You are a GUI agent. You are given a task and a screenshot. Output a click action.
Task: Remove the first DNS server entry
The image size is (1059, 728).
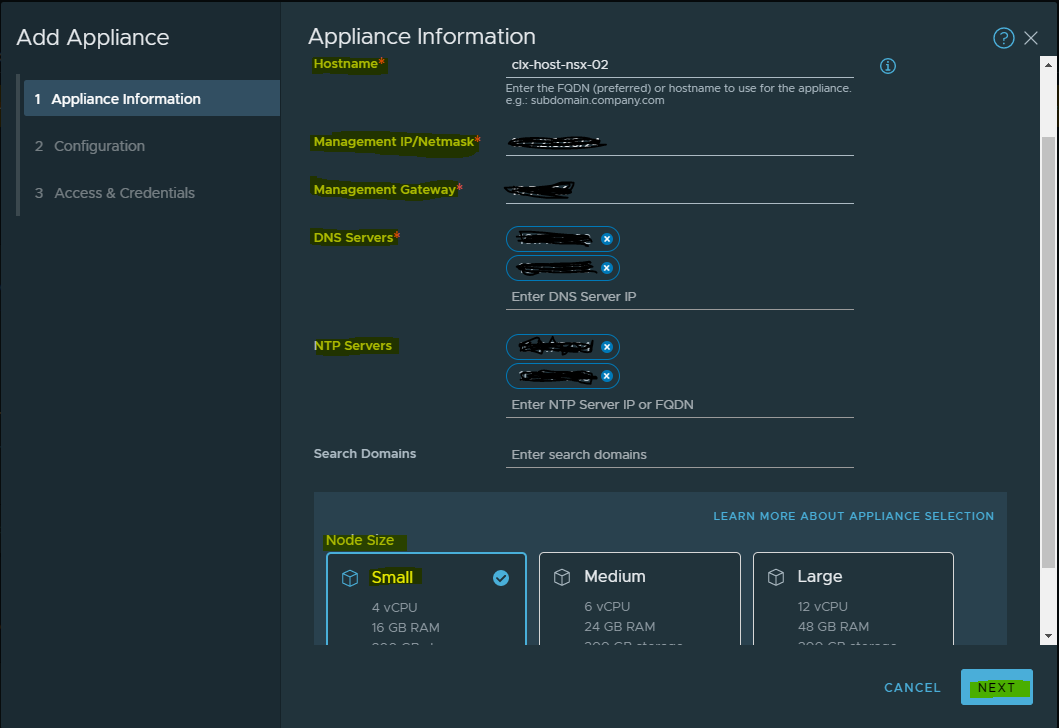pos(606,239)
